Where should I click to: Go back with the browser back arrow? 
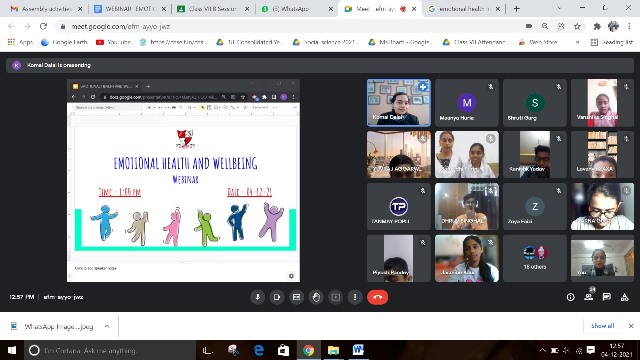pos(11,26)
